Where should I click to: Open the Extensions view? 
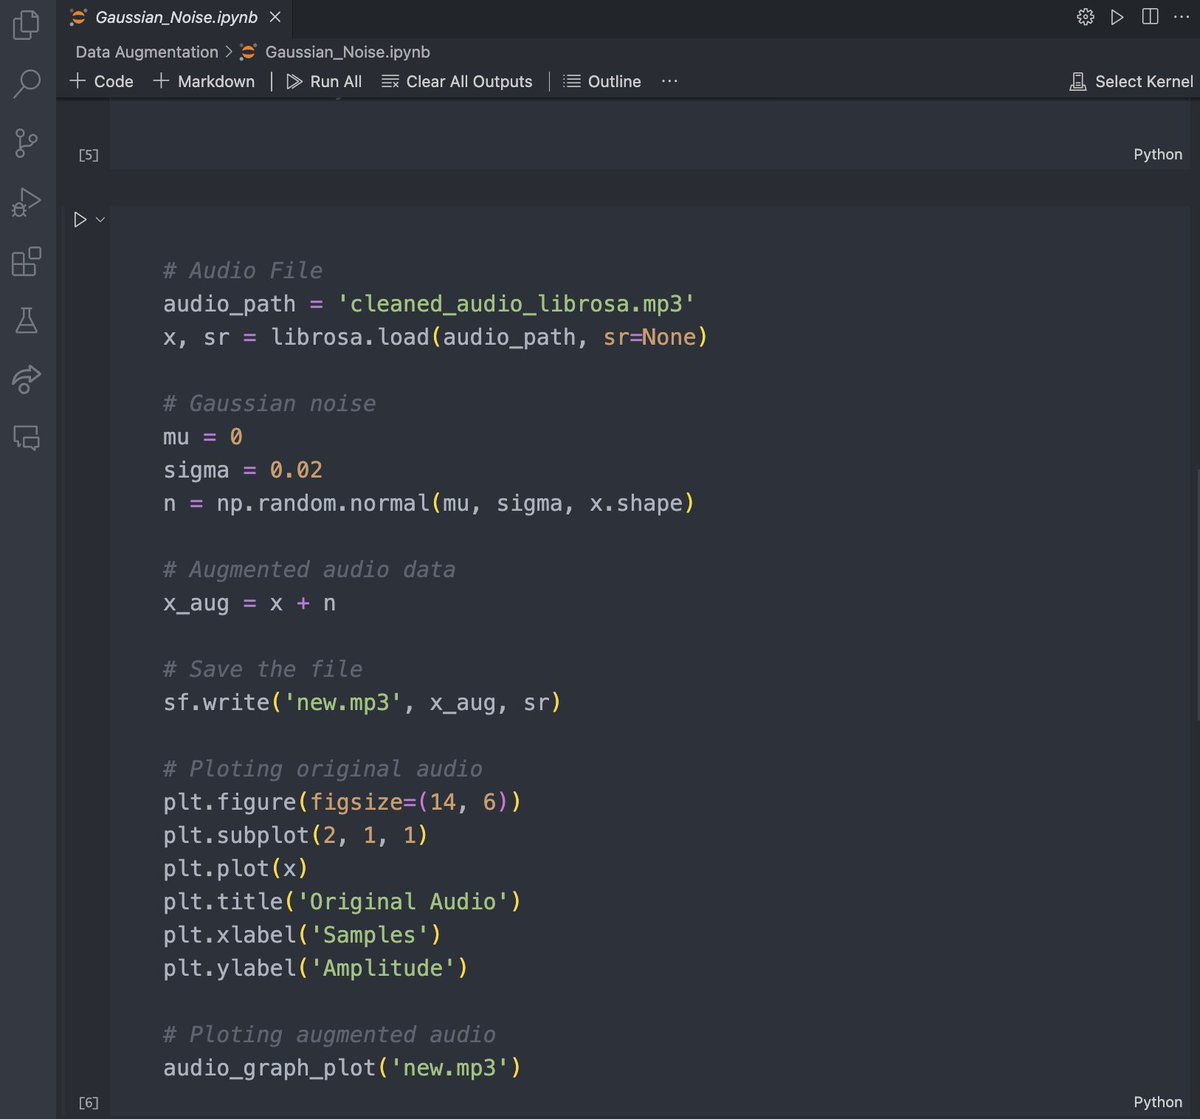click(x=26, y=262)
